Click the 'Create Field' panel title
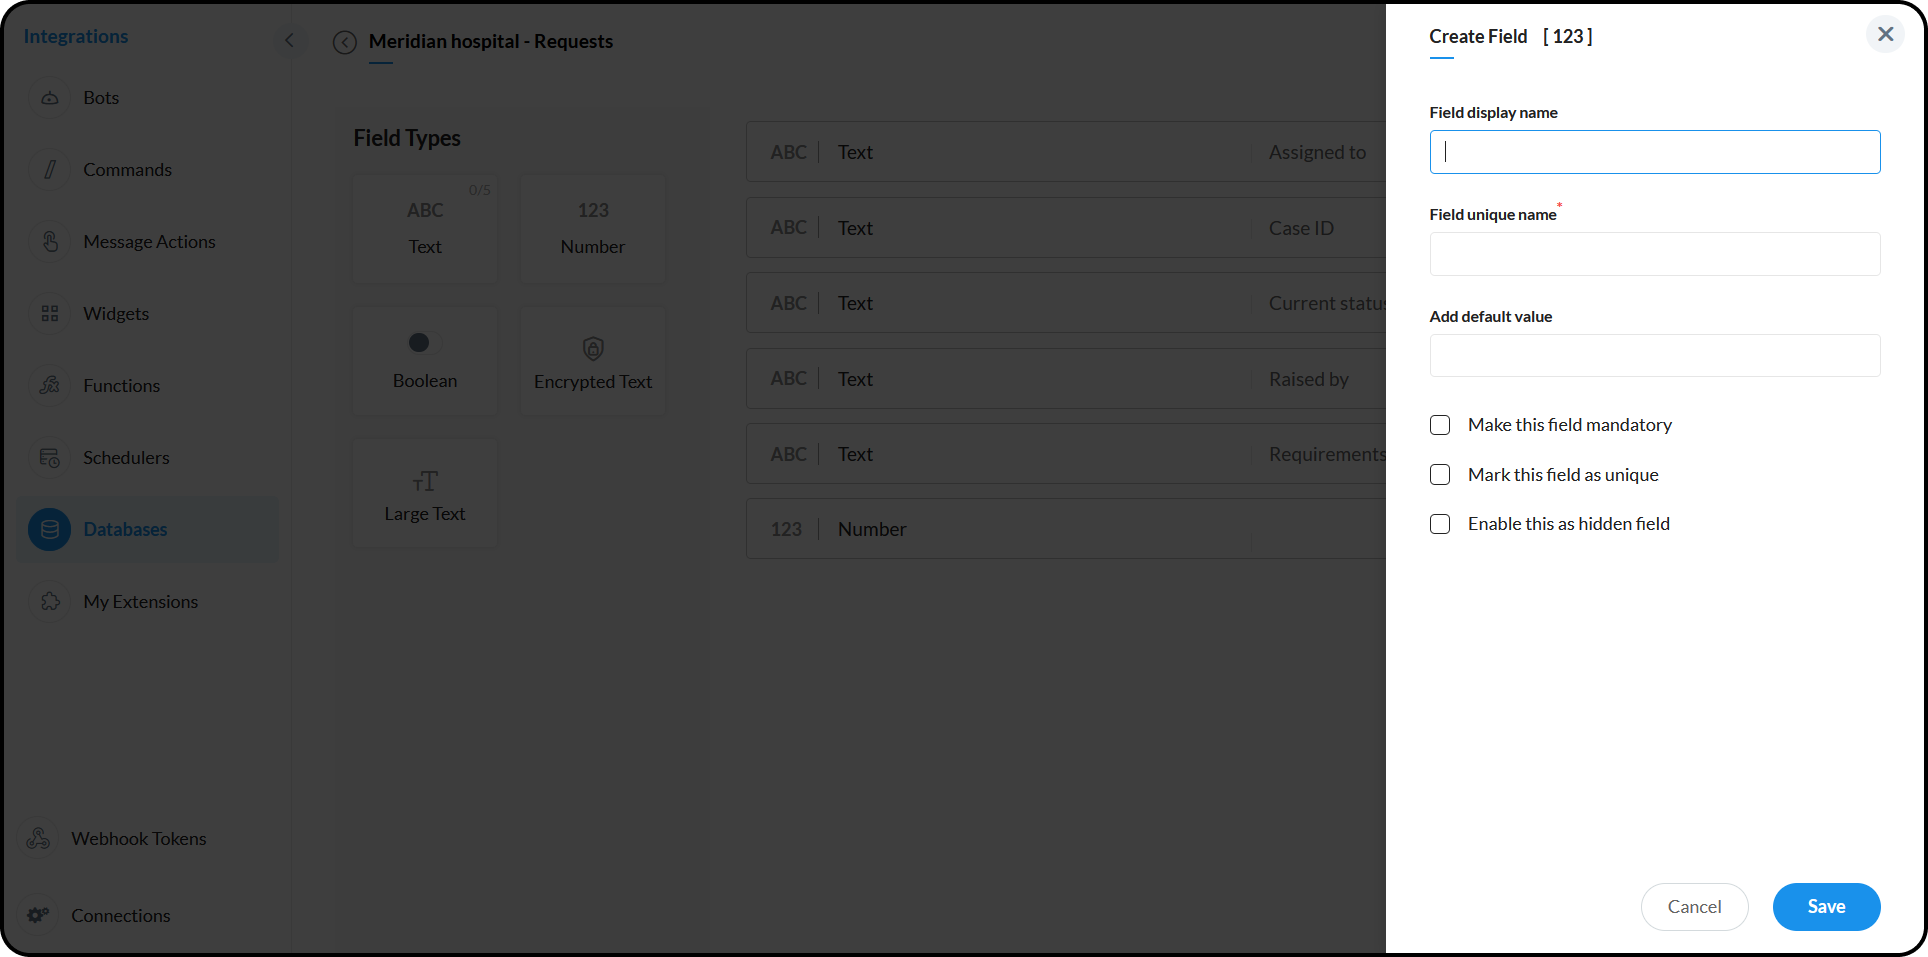Screen dimensions: 1928x957 click(1478, 36)
